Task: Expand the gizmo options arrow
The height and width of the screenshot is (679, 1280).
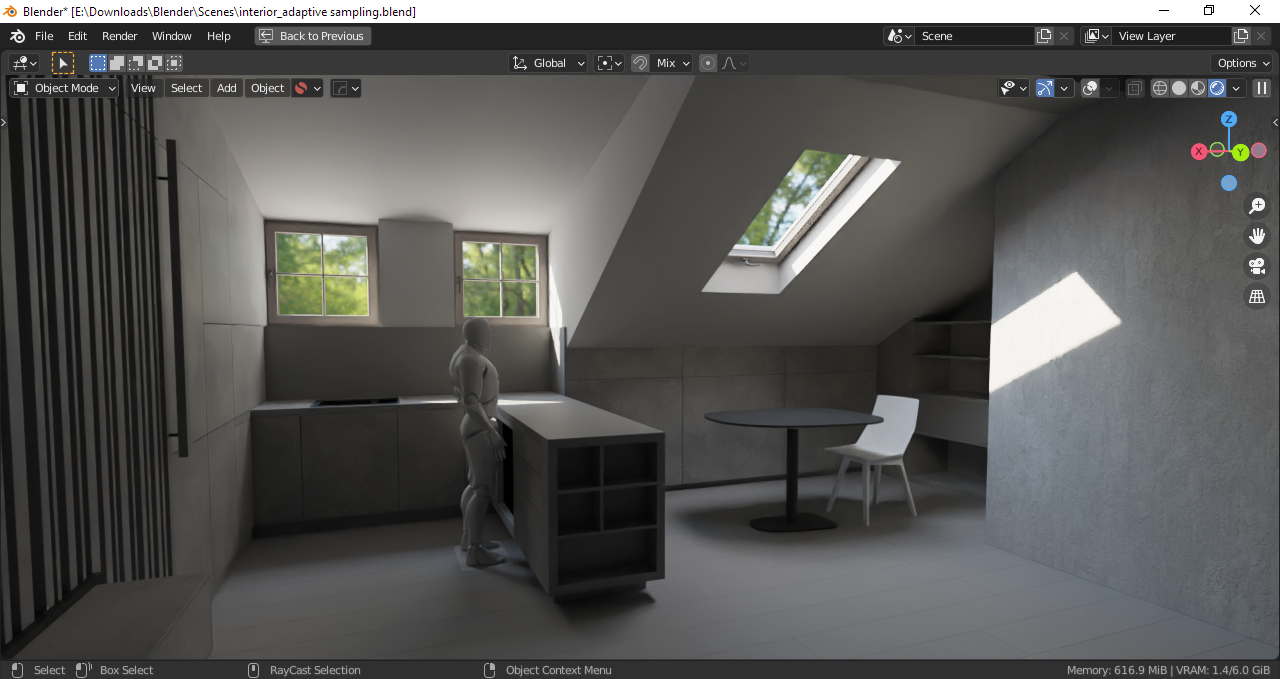Action: (x=1065, y=88)
